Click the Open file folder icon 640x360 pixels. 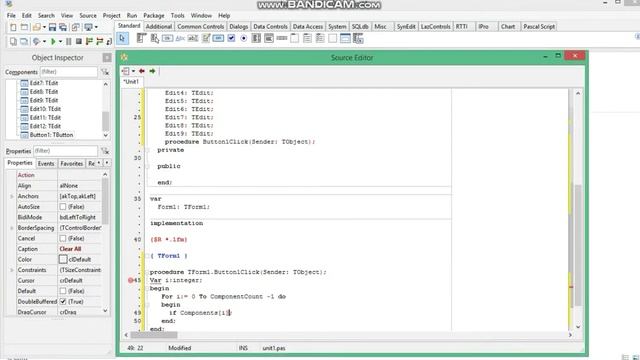tap(37, 27)
